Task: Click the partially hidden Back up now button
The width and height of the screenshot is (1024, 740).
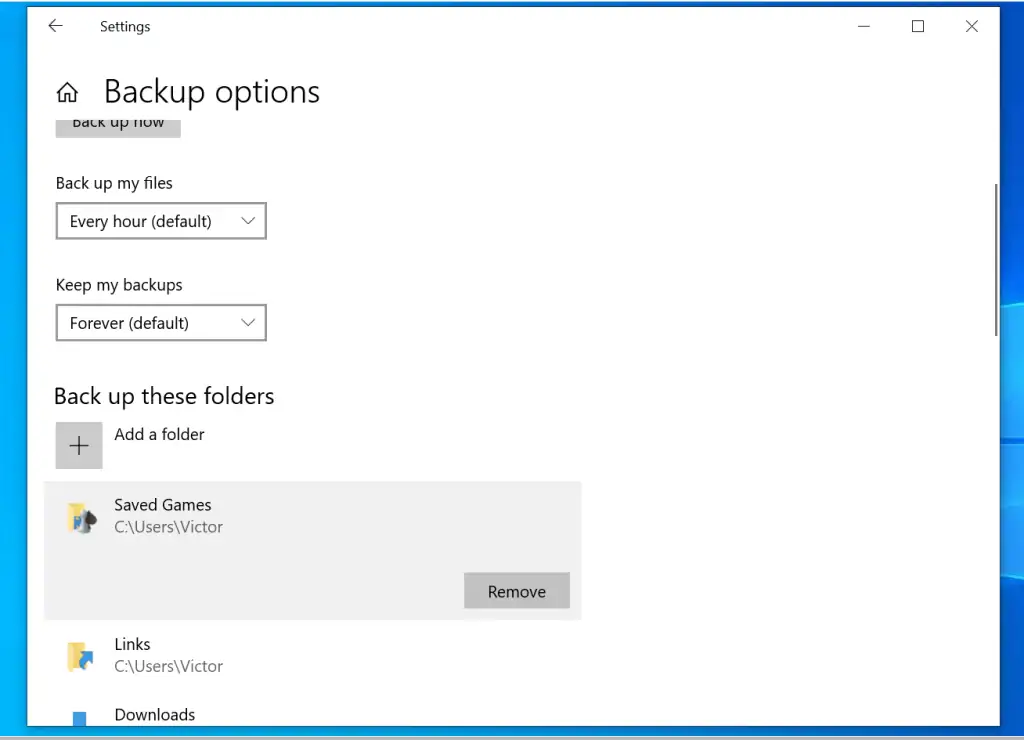Action: click(x=118, y=126)
